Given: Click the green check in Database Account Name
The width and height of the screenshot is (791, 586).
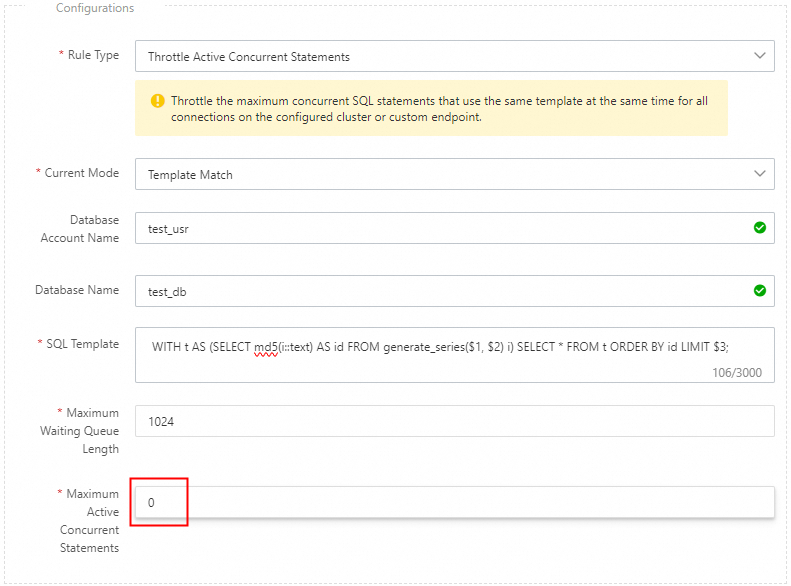Looking at the screenshot, I should coord(760,228).
